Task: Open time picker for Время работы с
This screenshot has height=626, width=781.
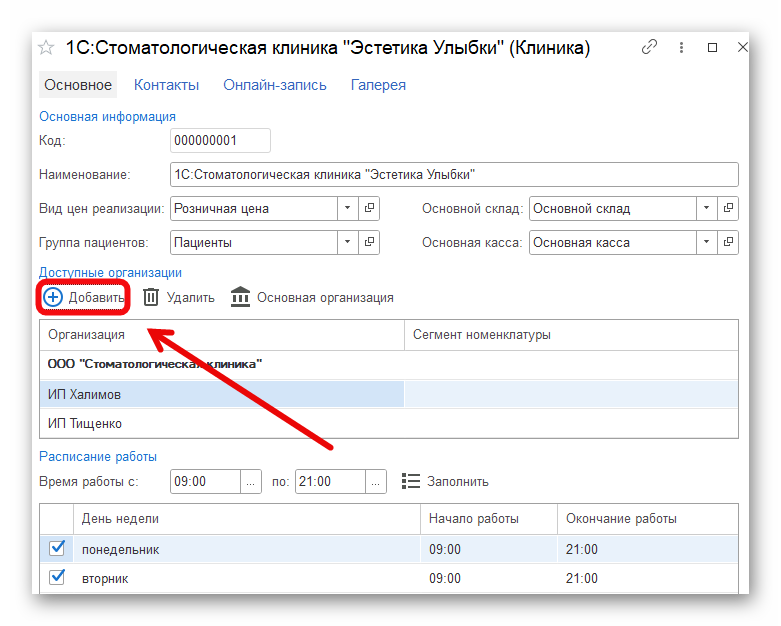Action: [x=251, y=481]
